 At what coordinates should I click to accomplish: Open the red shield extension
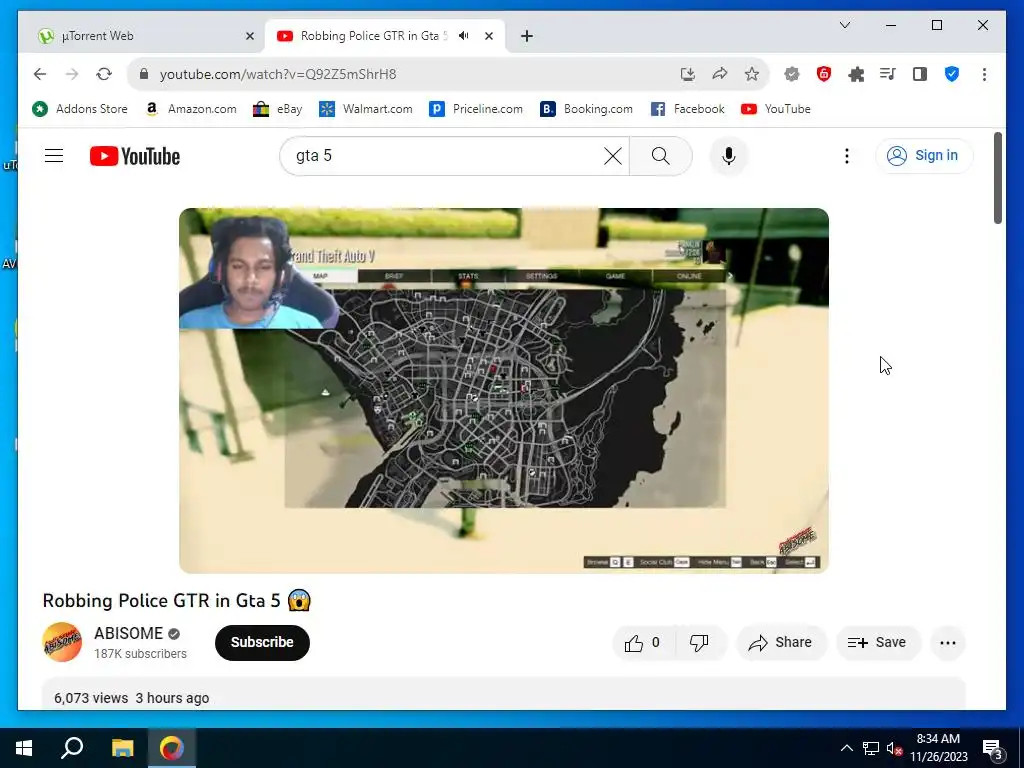click(824, 74)
